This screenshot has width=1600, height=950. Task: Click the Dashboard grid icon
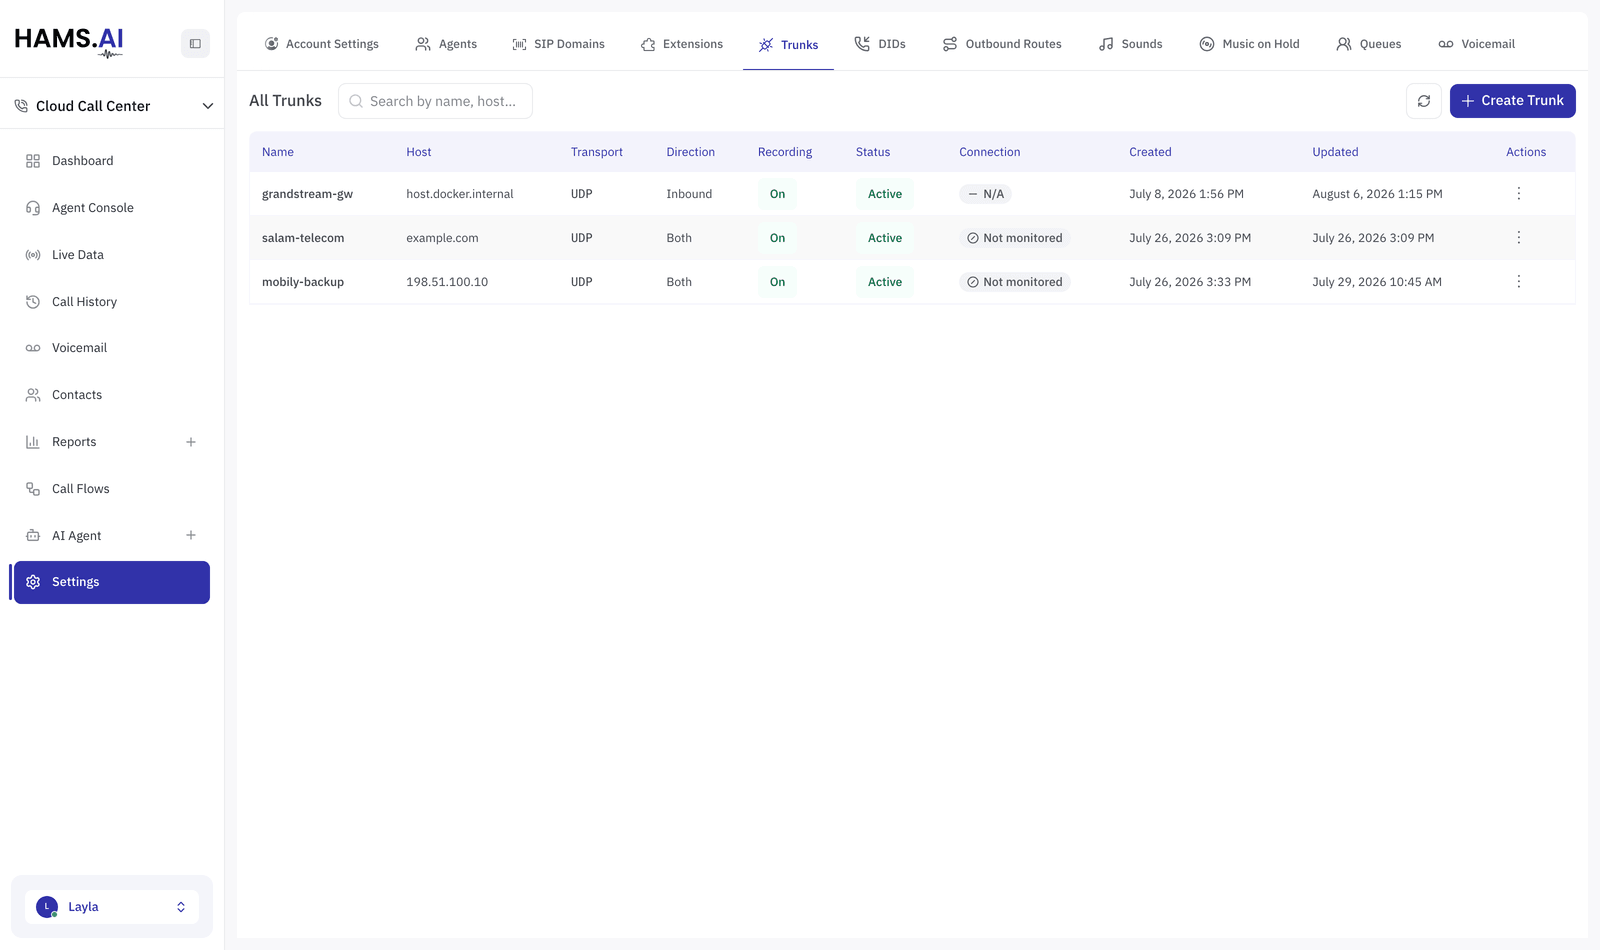33,161
